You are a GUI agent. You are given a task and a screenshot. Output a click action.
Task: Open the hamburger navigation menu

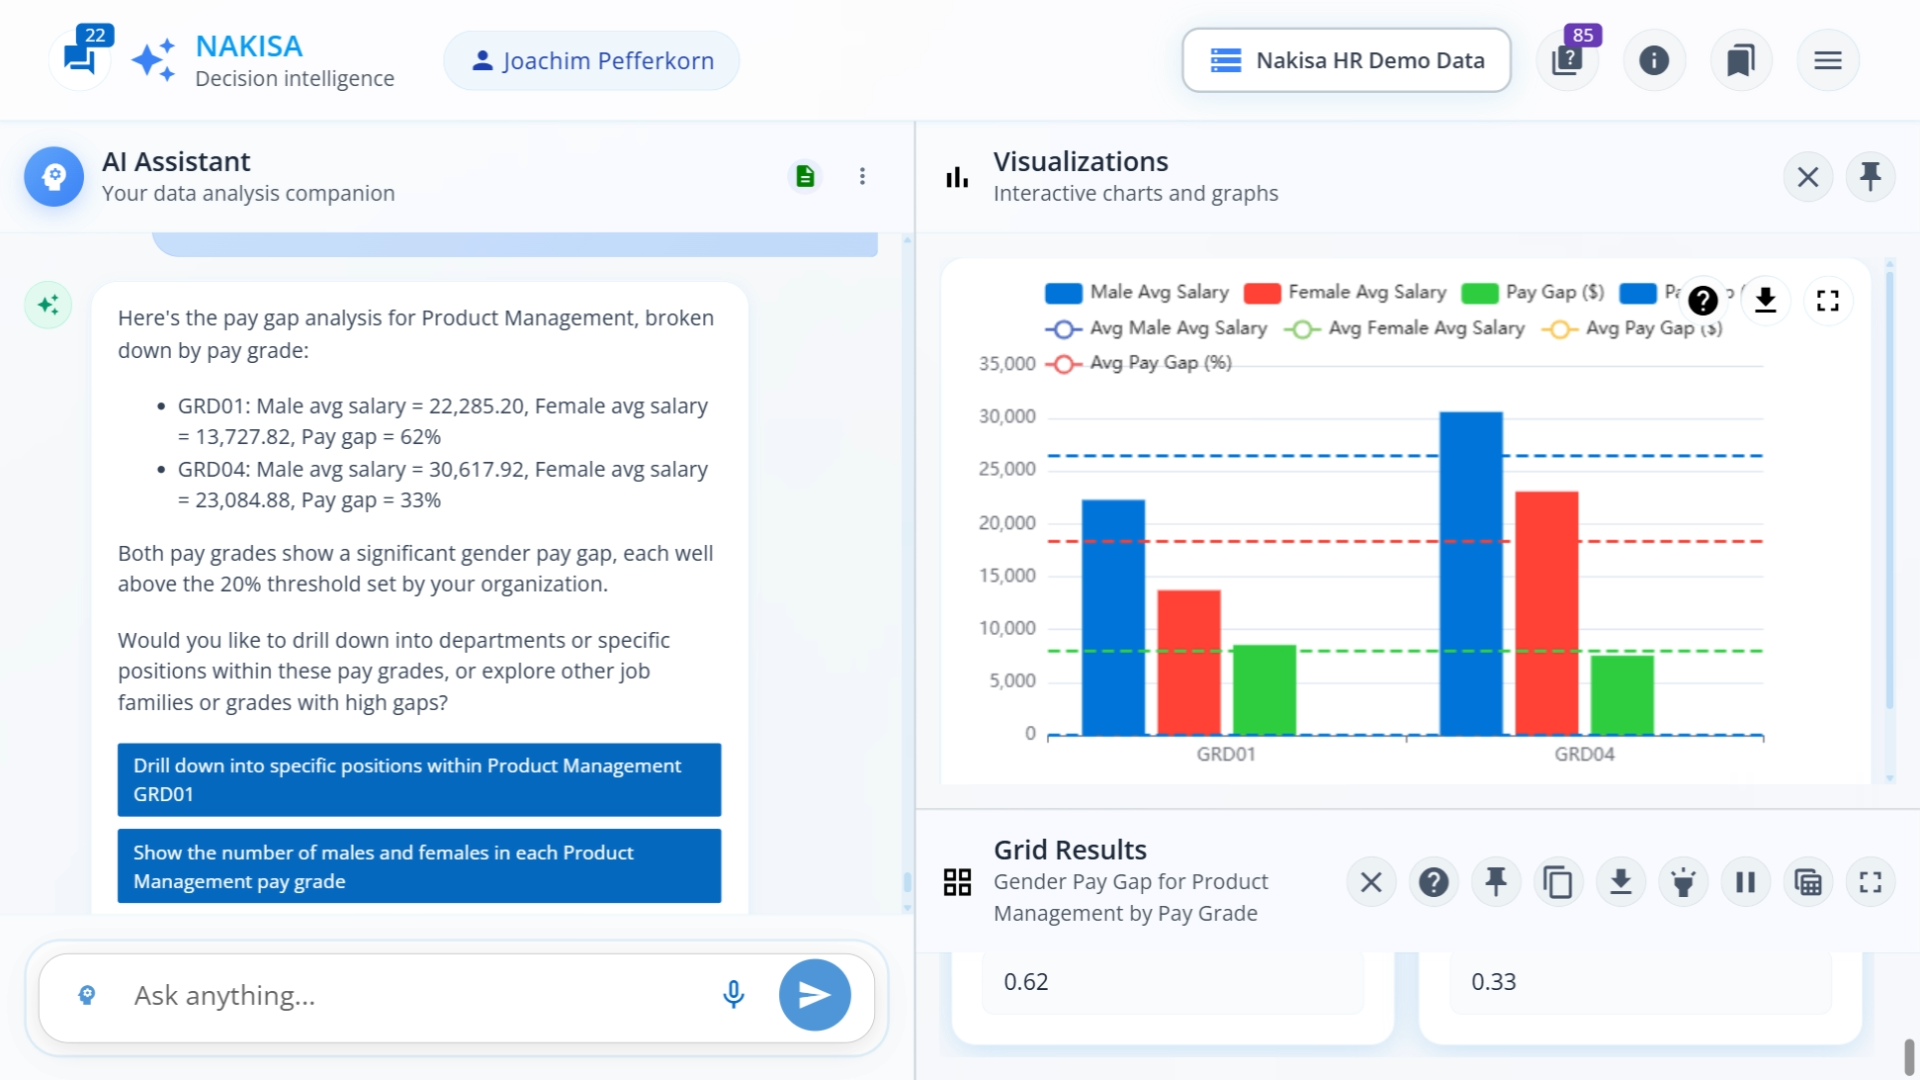click(1828, 60)
